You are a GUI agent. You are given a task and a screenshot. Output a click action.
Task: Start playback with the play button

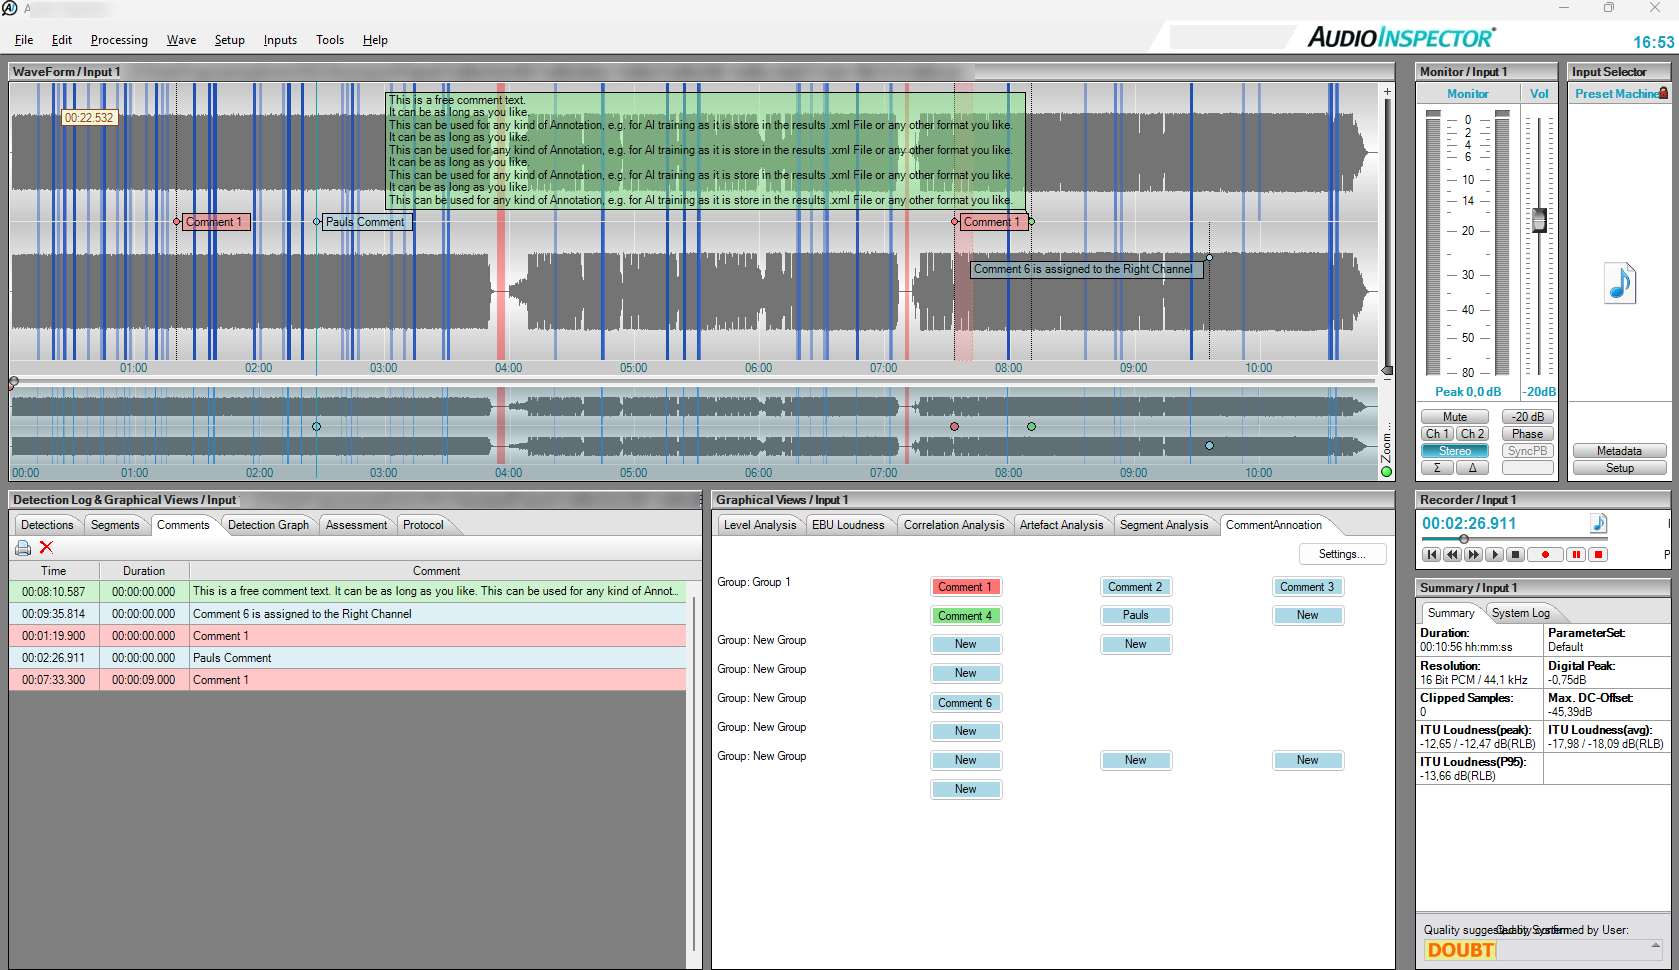[1495, 554]
